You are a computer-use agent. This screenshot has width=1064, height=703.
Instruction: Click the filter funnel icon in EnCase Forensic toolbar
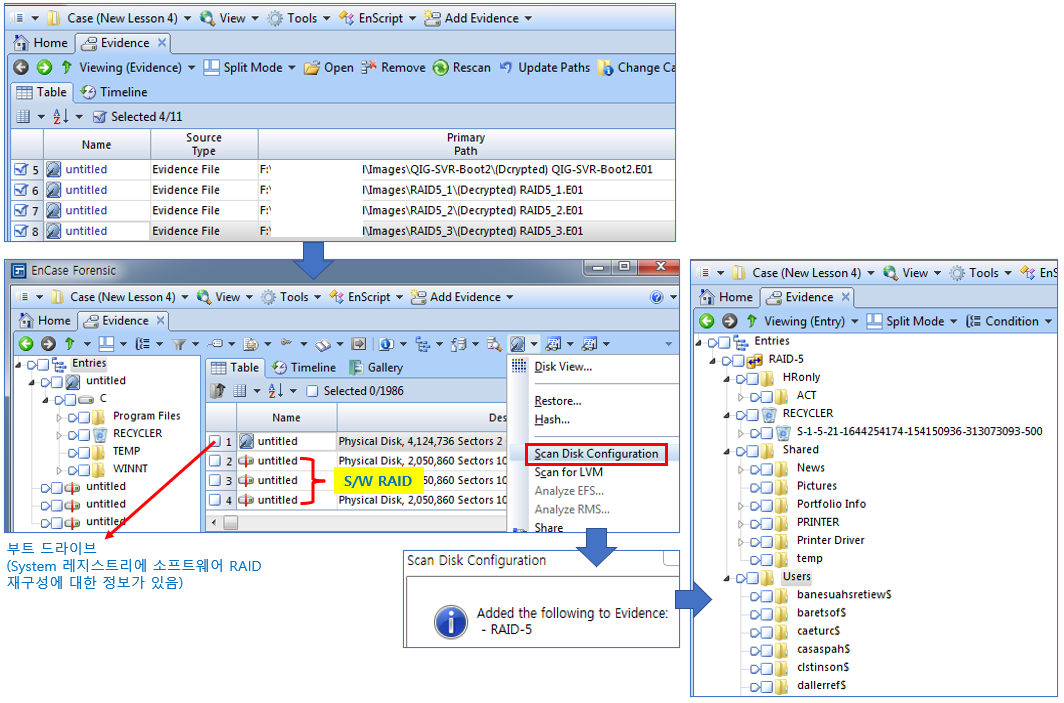[x=178, y=344]
